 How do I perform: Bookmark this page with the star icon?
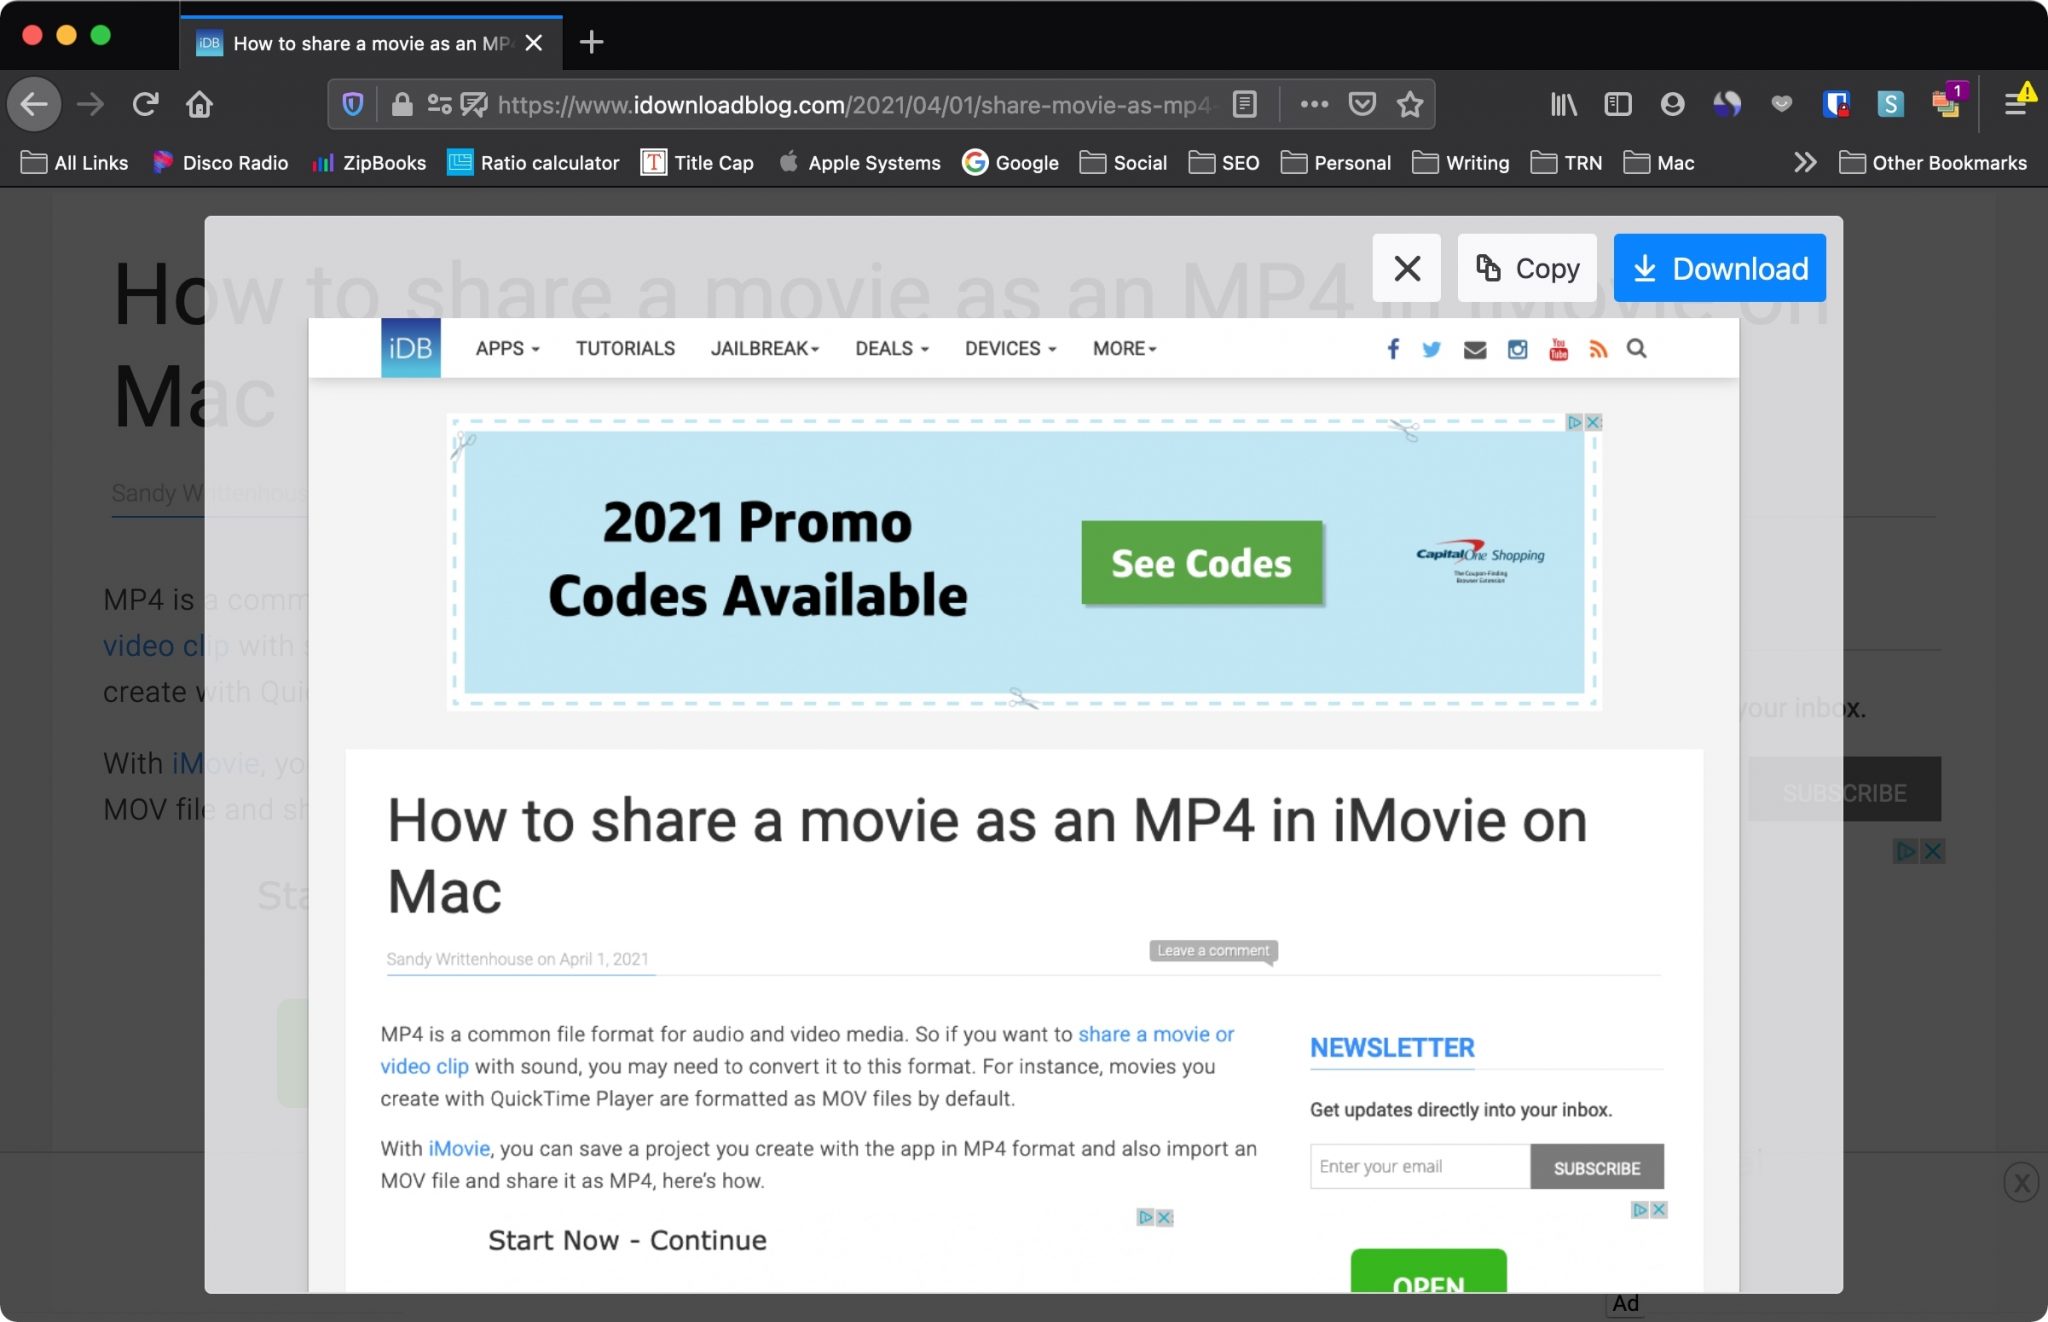pos(1410,104)
